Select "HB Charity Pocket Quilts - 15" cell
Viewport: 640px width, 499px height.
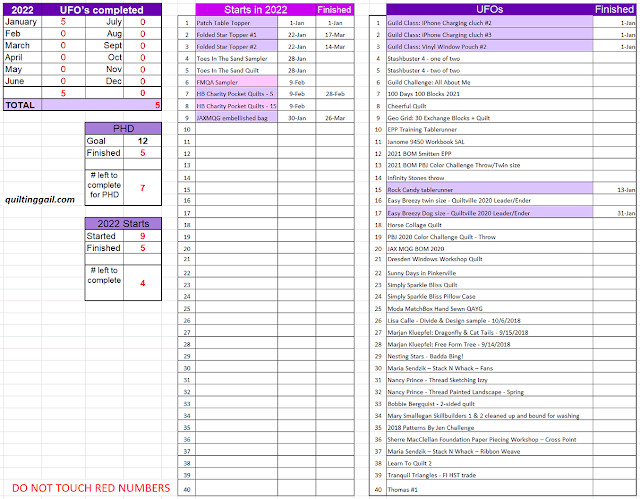[236, 106]
